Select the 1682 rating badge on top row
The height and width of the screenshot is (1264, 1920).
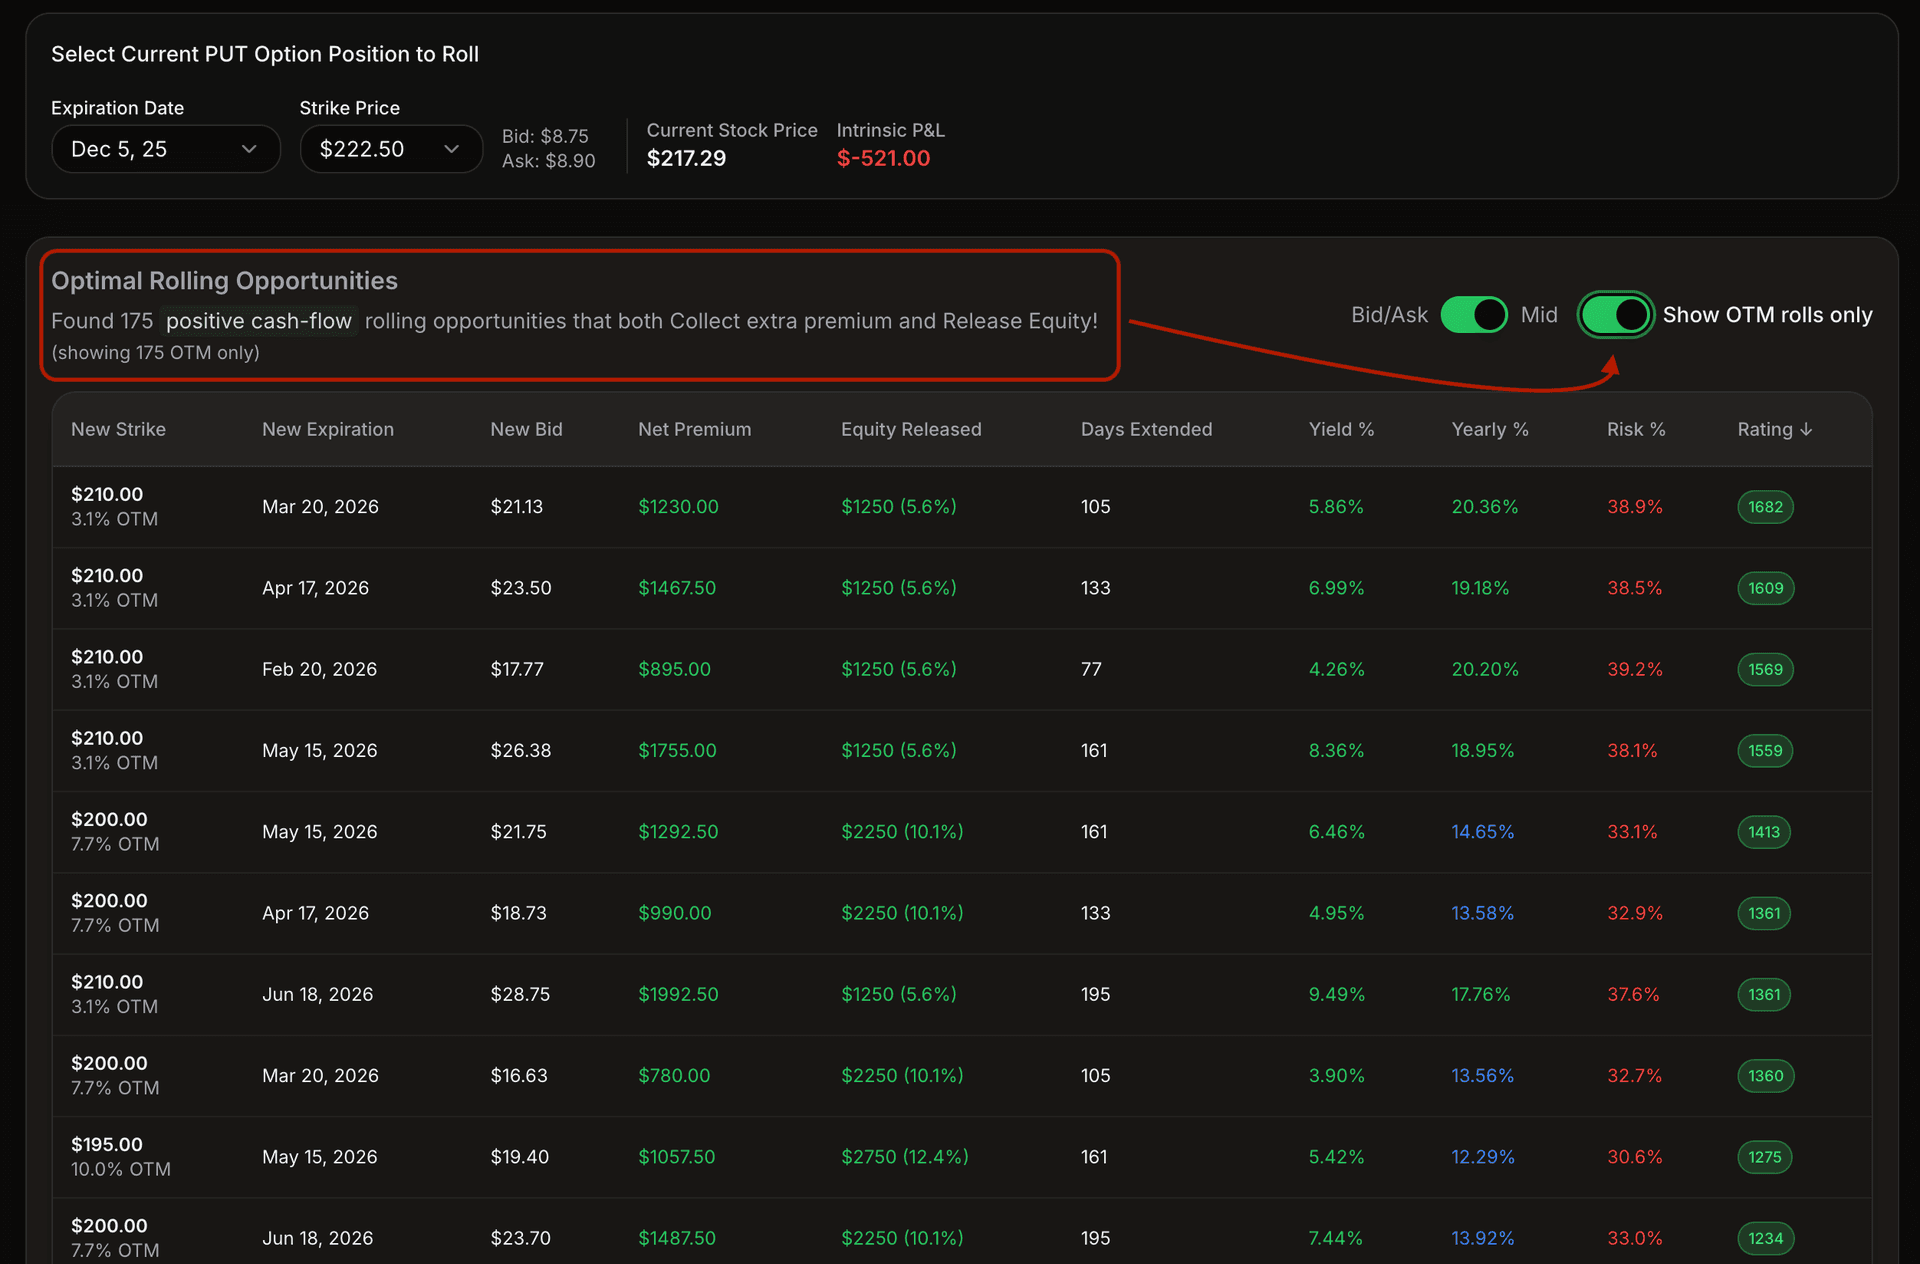click(1765, 507)
